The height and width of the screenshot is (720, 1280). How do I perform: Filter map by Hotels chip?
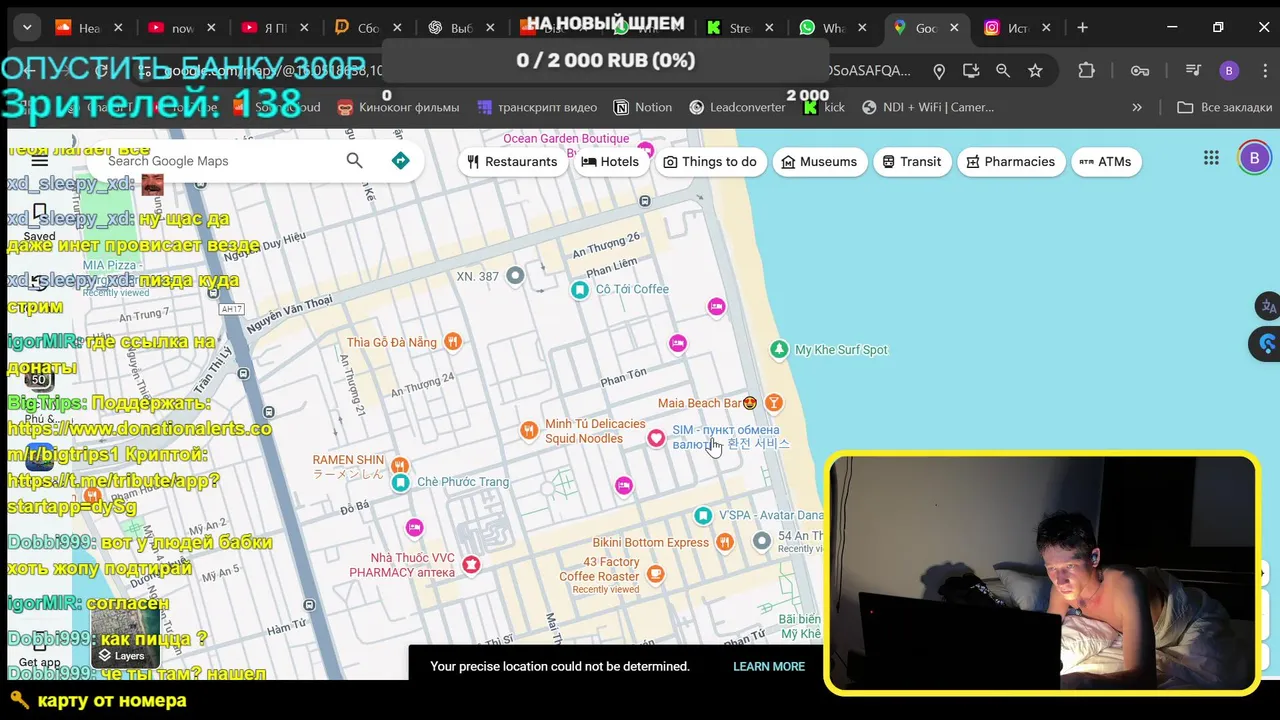[x=610, y=161]
